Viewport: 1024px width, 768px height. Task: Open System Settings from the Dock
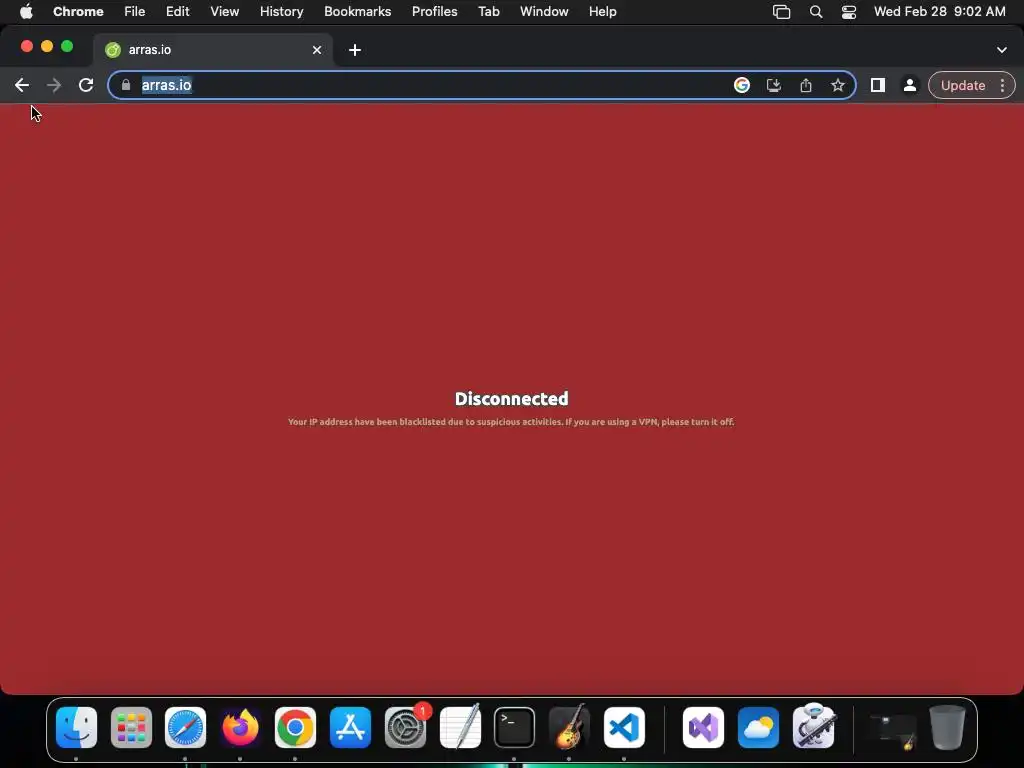pyautogui.click(x=405, y=727)
